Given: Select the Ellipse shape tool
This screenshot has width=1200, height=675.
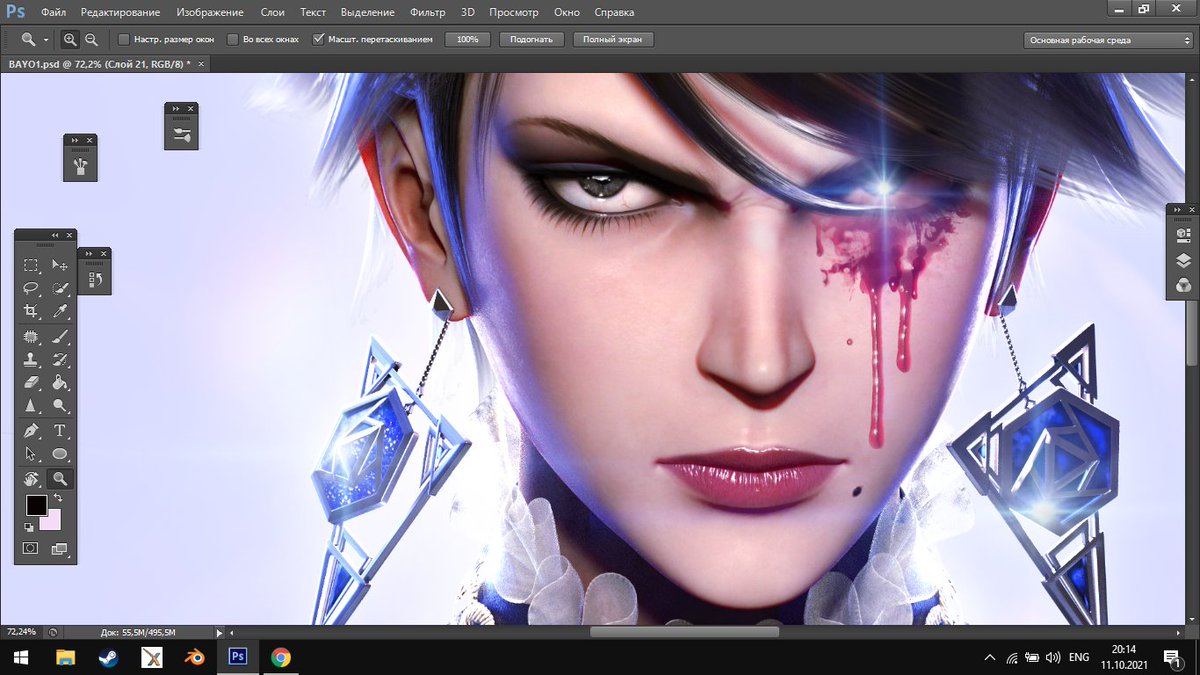Looking at the screenshot, I should pos(60,454).
